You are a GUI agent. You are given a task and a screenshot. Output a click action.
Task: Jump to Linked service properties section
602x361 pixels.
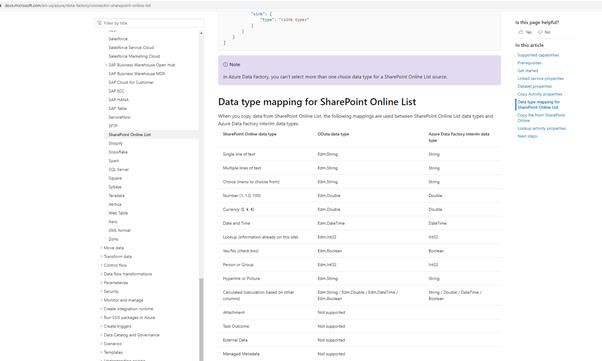click(541, 78)
